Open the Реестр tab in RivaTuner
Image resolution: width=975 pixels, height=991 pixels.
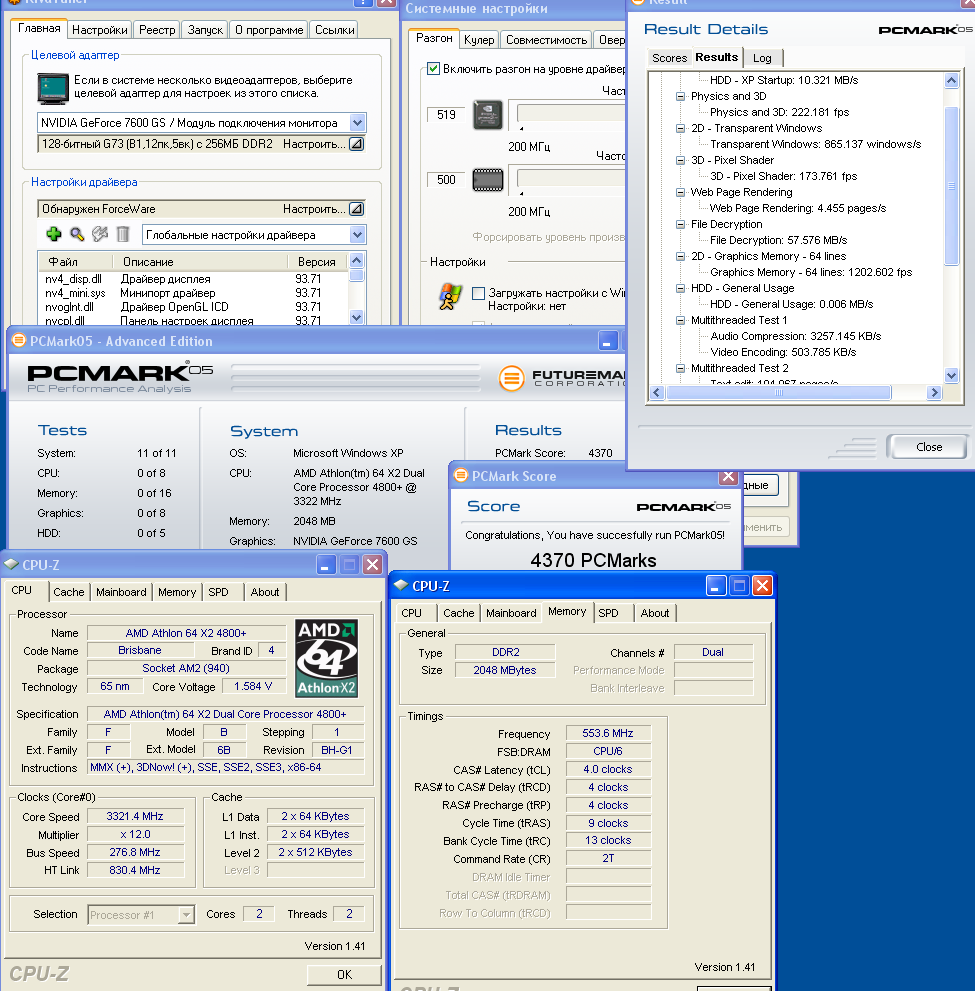157,30
